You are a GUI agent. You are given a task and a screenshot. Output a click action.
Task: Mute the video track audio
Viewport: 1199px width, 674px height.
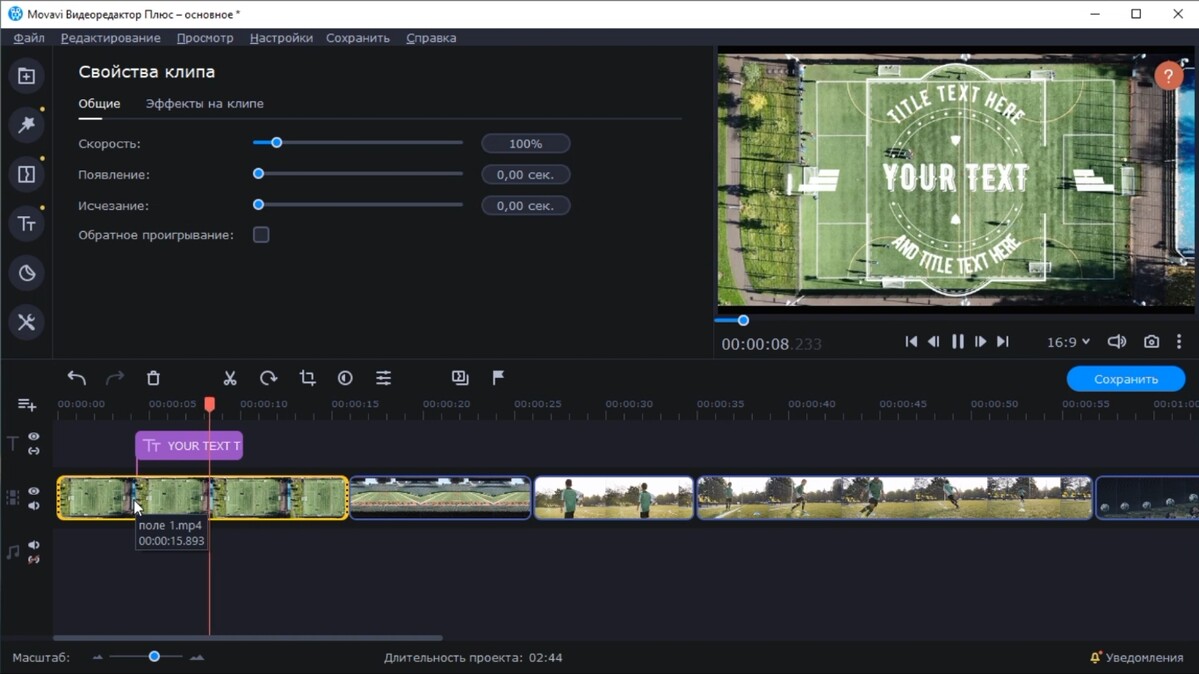tap(34, 506)
